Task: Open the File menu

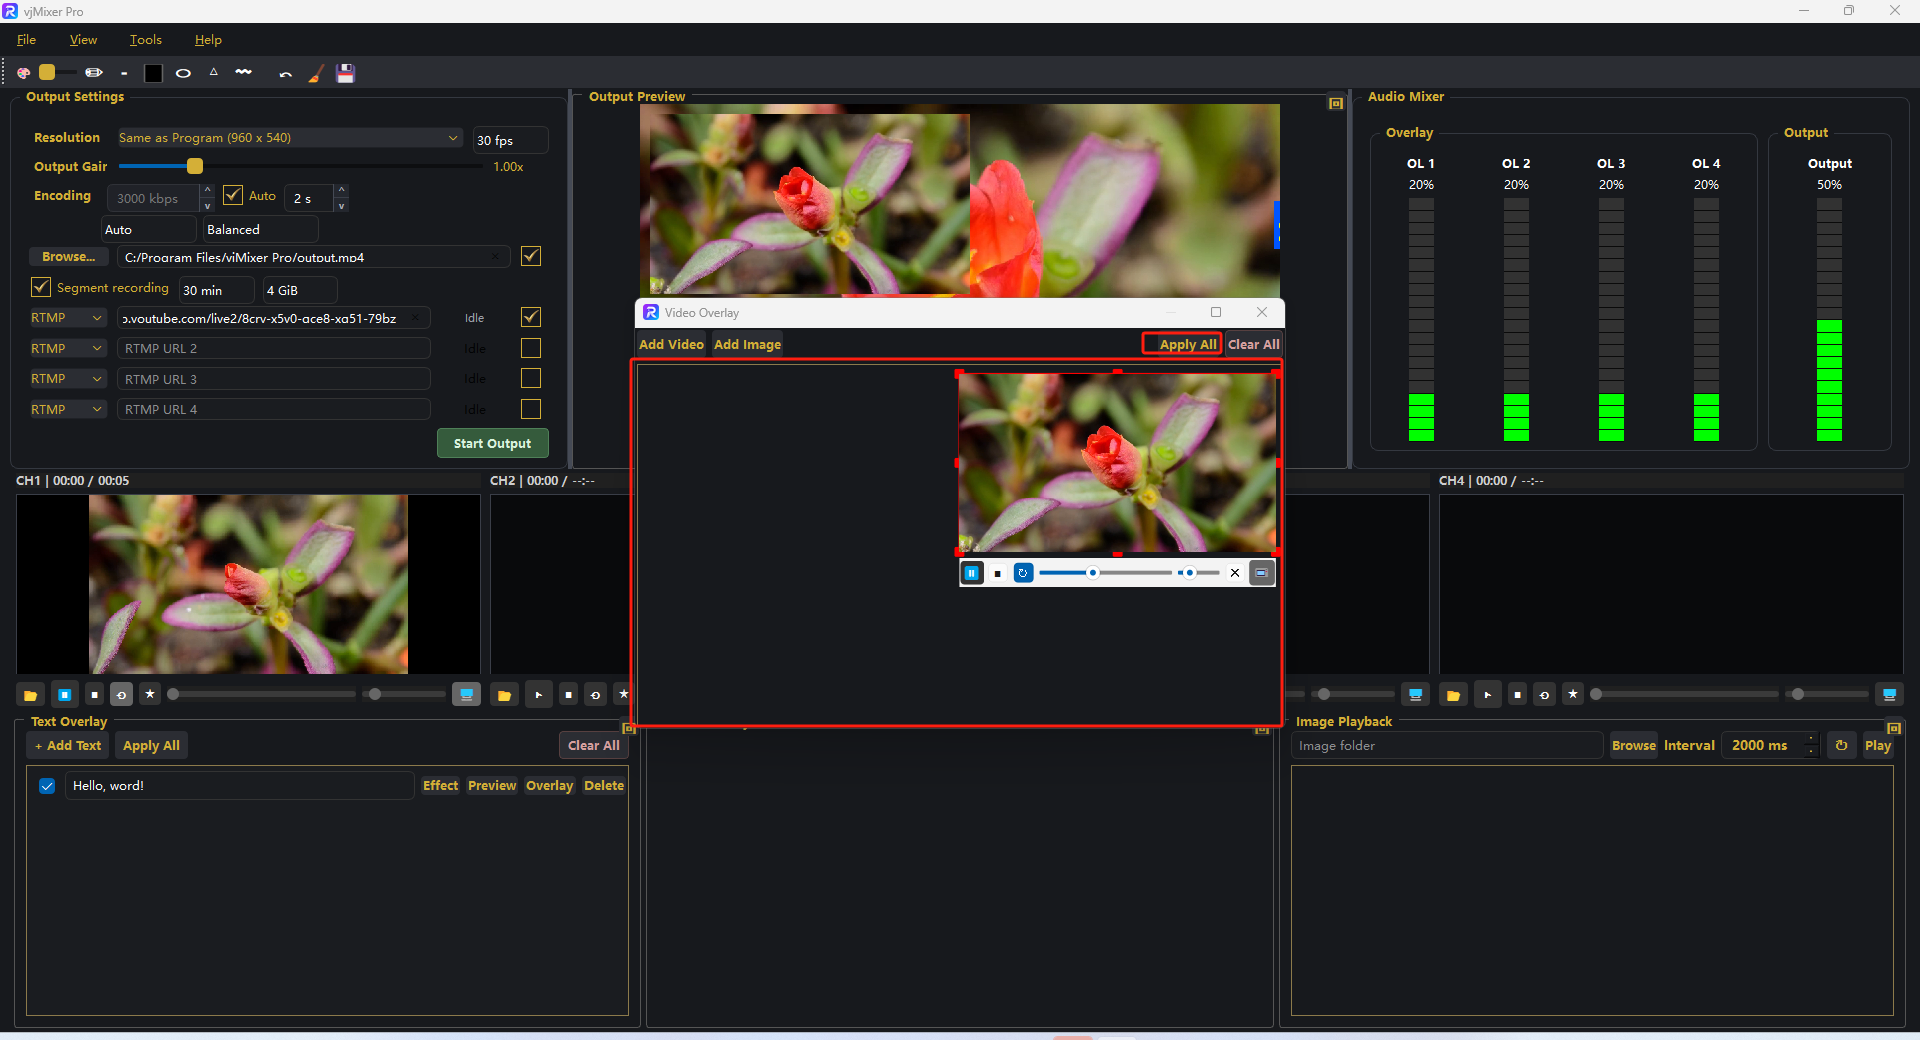Action: pos(27,40)
